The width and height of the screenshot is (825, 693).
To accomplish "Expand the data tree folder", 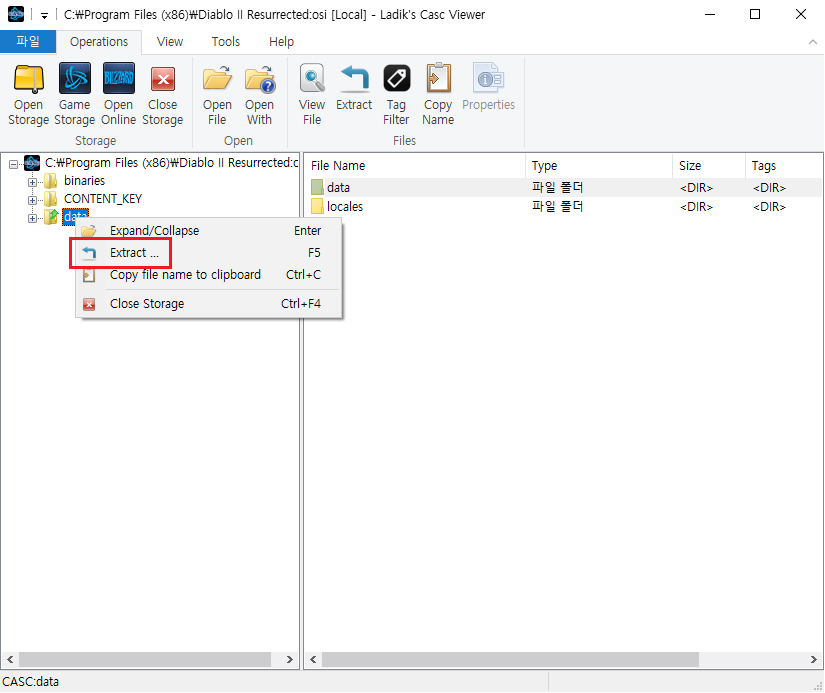I will pos(33,218).
